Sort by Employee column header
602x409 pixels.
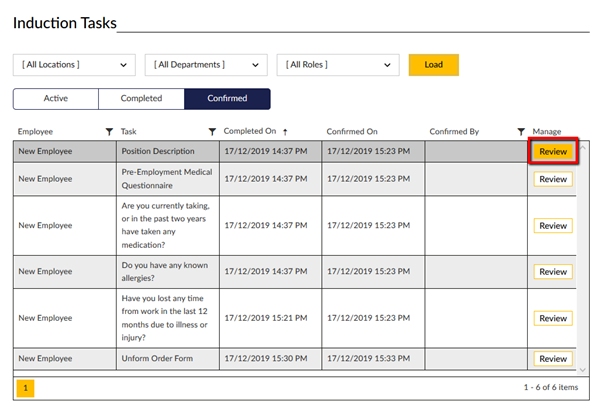click(x=35, y=132)
